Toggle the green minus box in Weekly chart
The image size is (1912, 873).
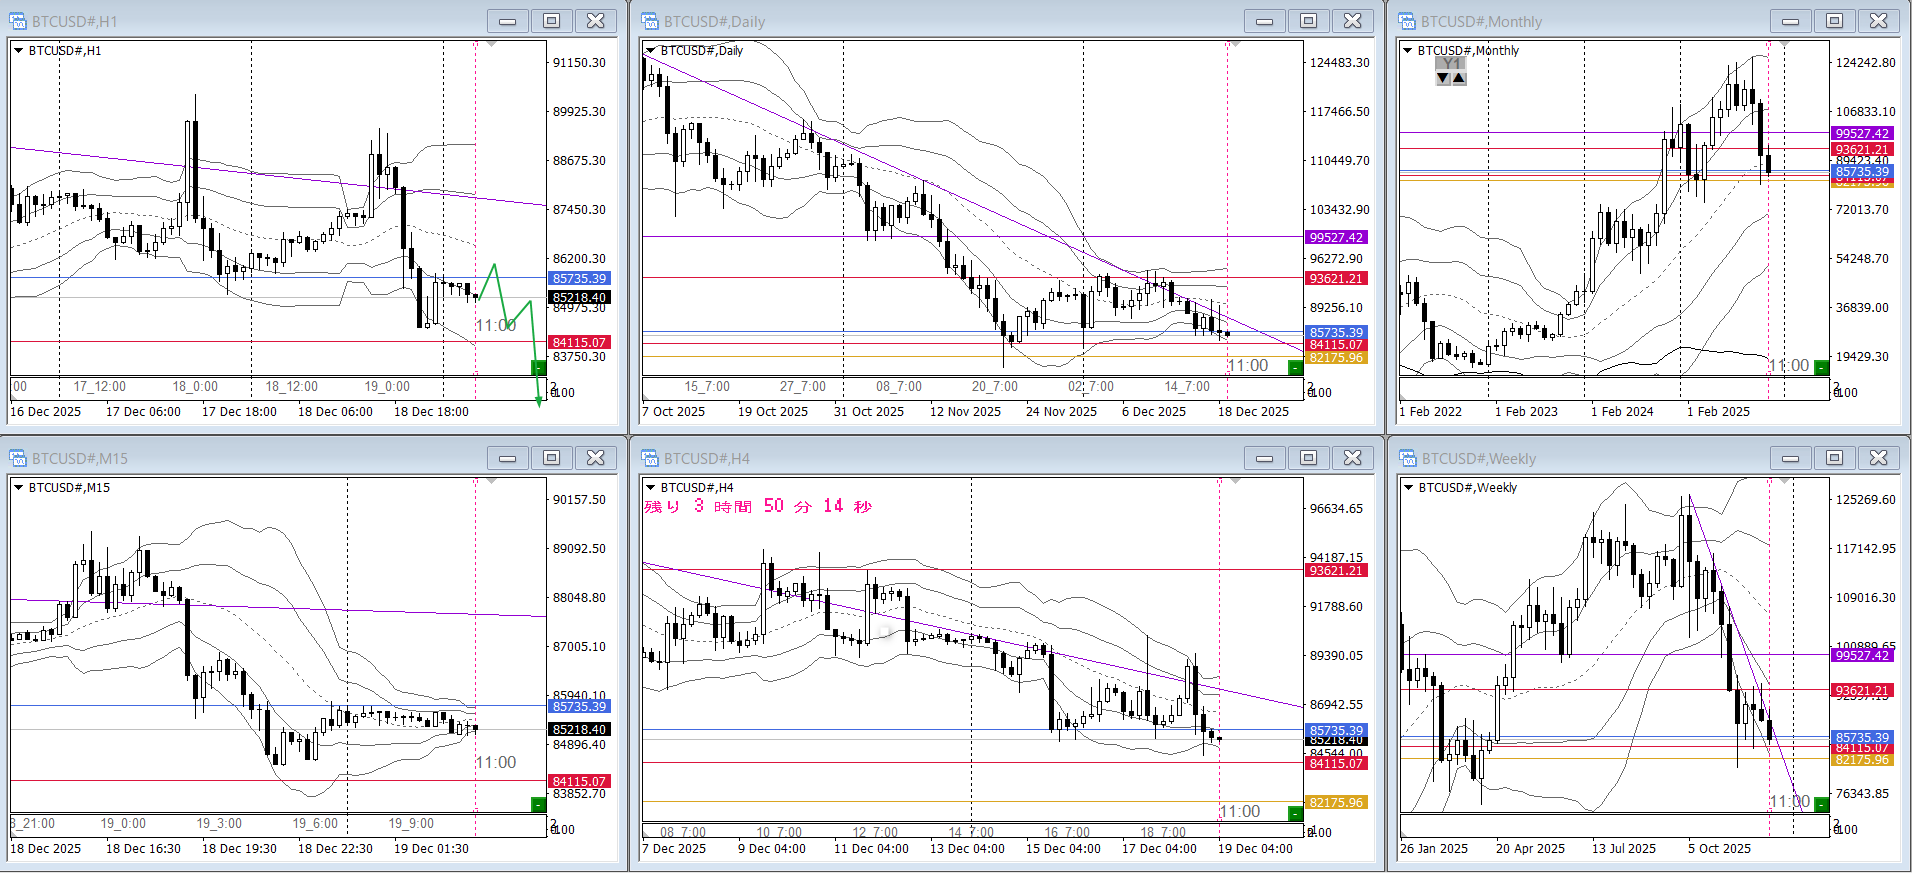pyautogui.click(x=1821, y=804)
